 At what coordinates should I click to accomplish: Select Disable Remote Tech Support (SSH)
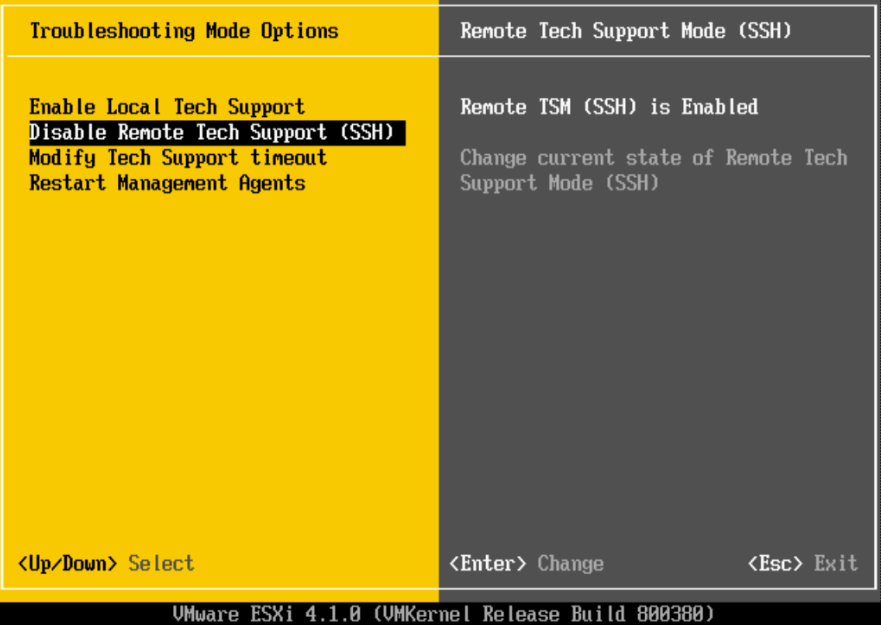click(216, 132)
